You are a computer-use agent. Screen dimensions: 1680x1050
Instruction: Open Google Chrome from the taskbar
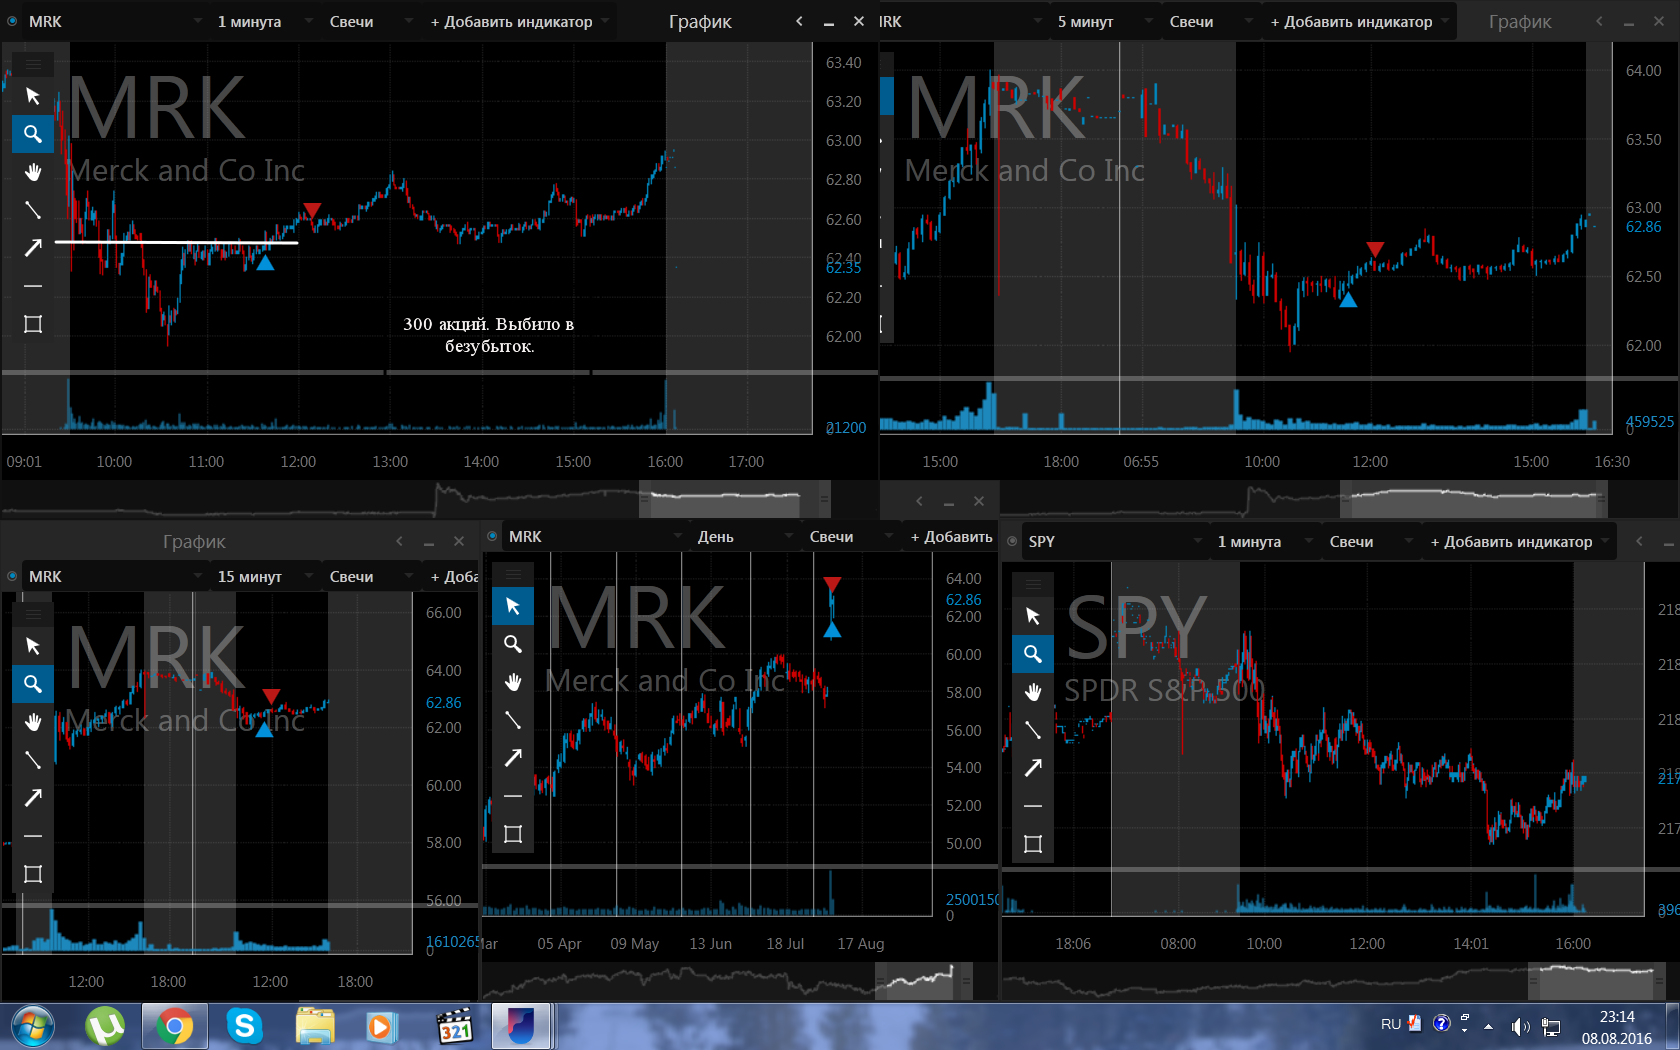point(174,1026)
